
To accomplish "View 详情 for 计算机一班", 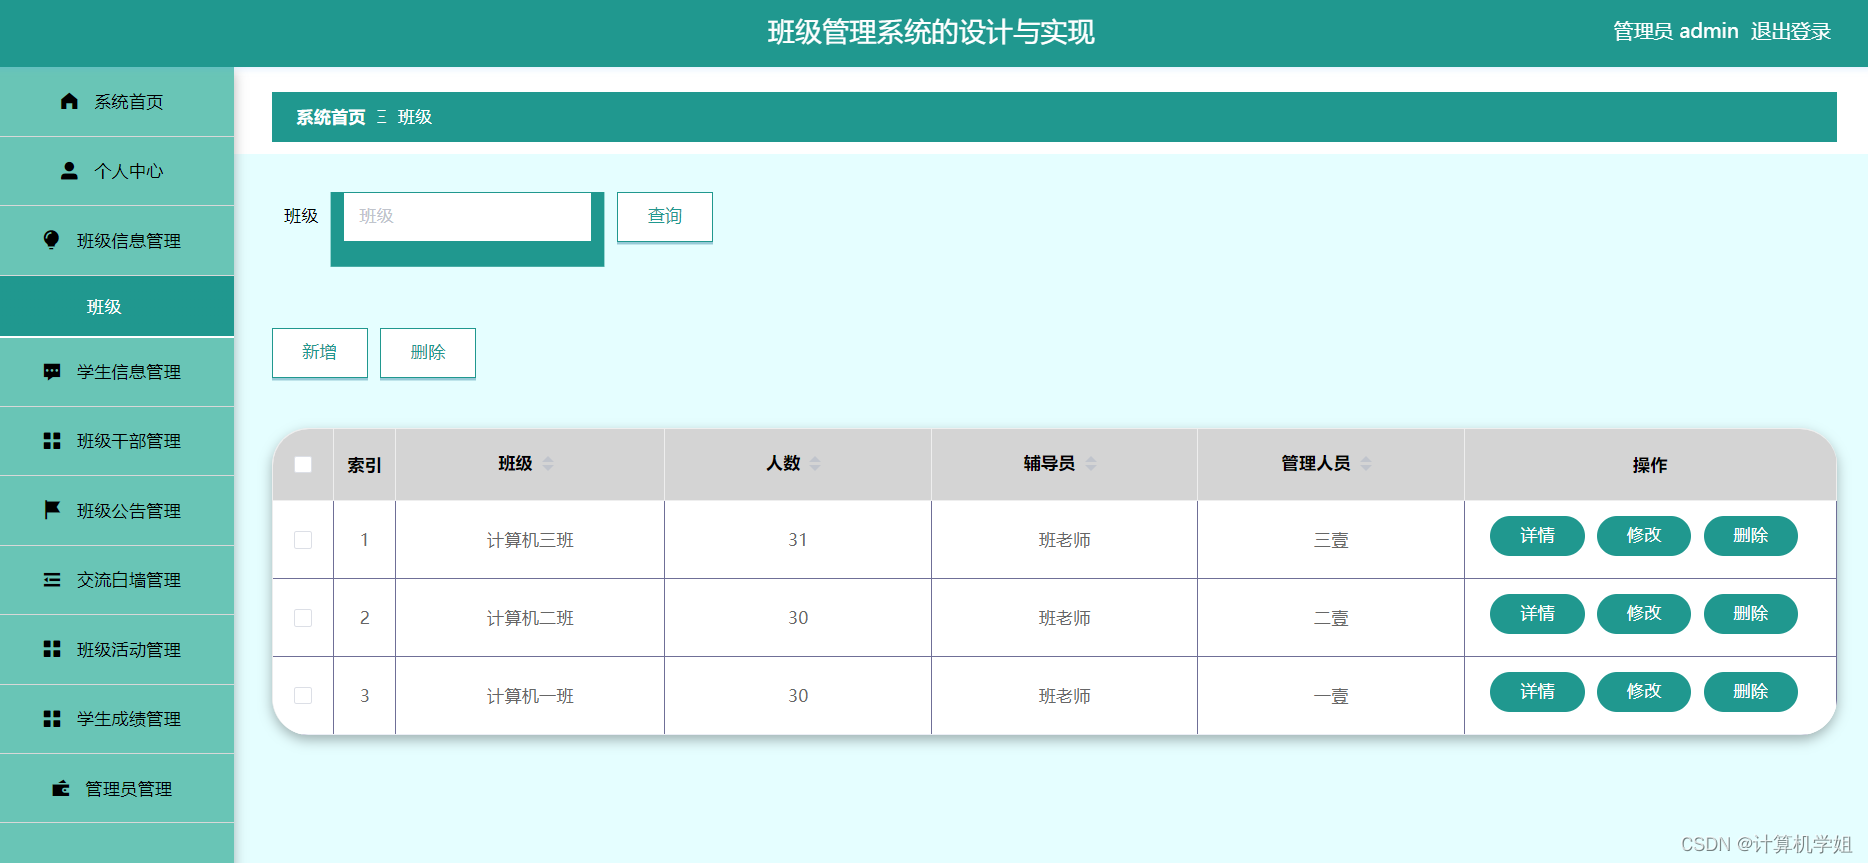I will [1537, 692].
